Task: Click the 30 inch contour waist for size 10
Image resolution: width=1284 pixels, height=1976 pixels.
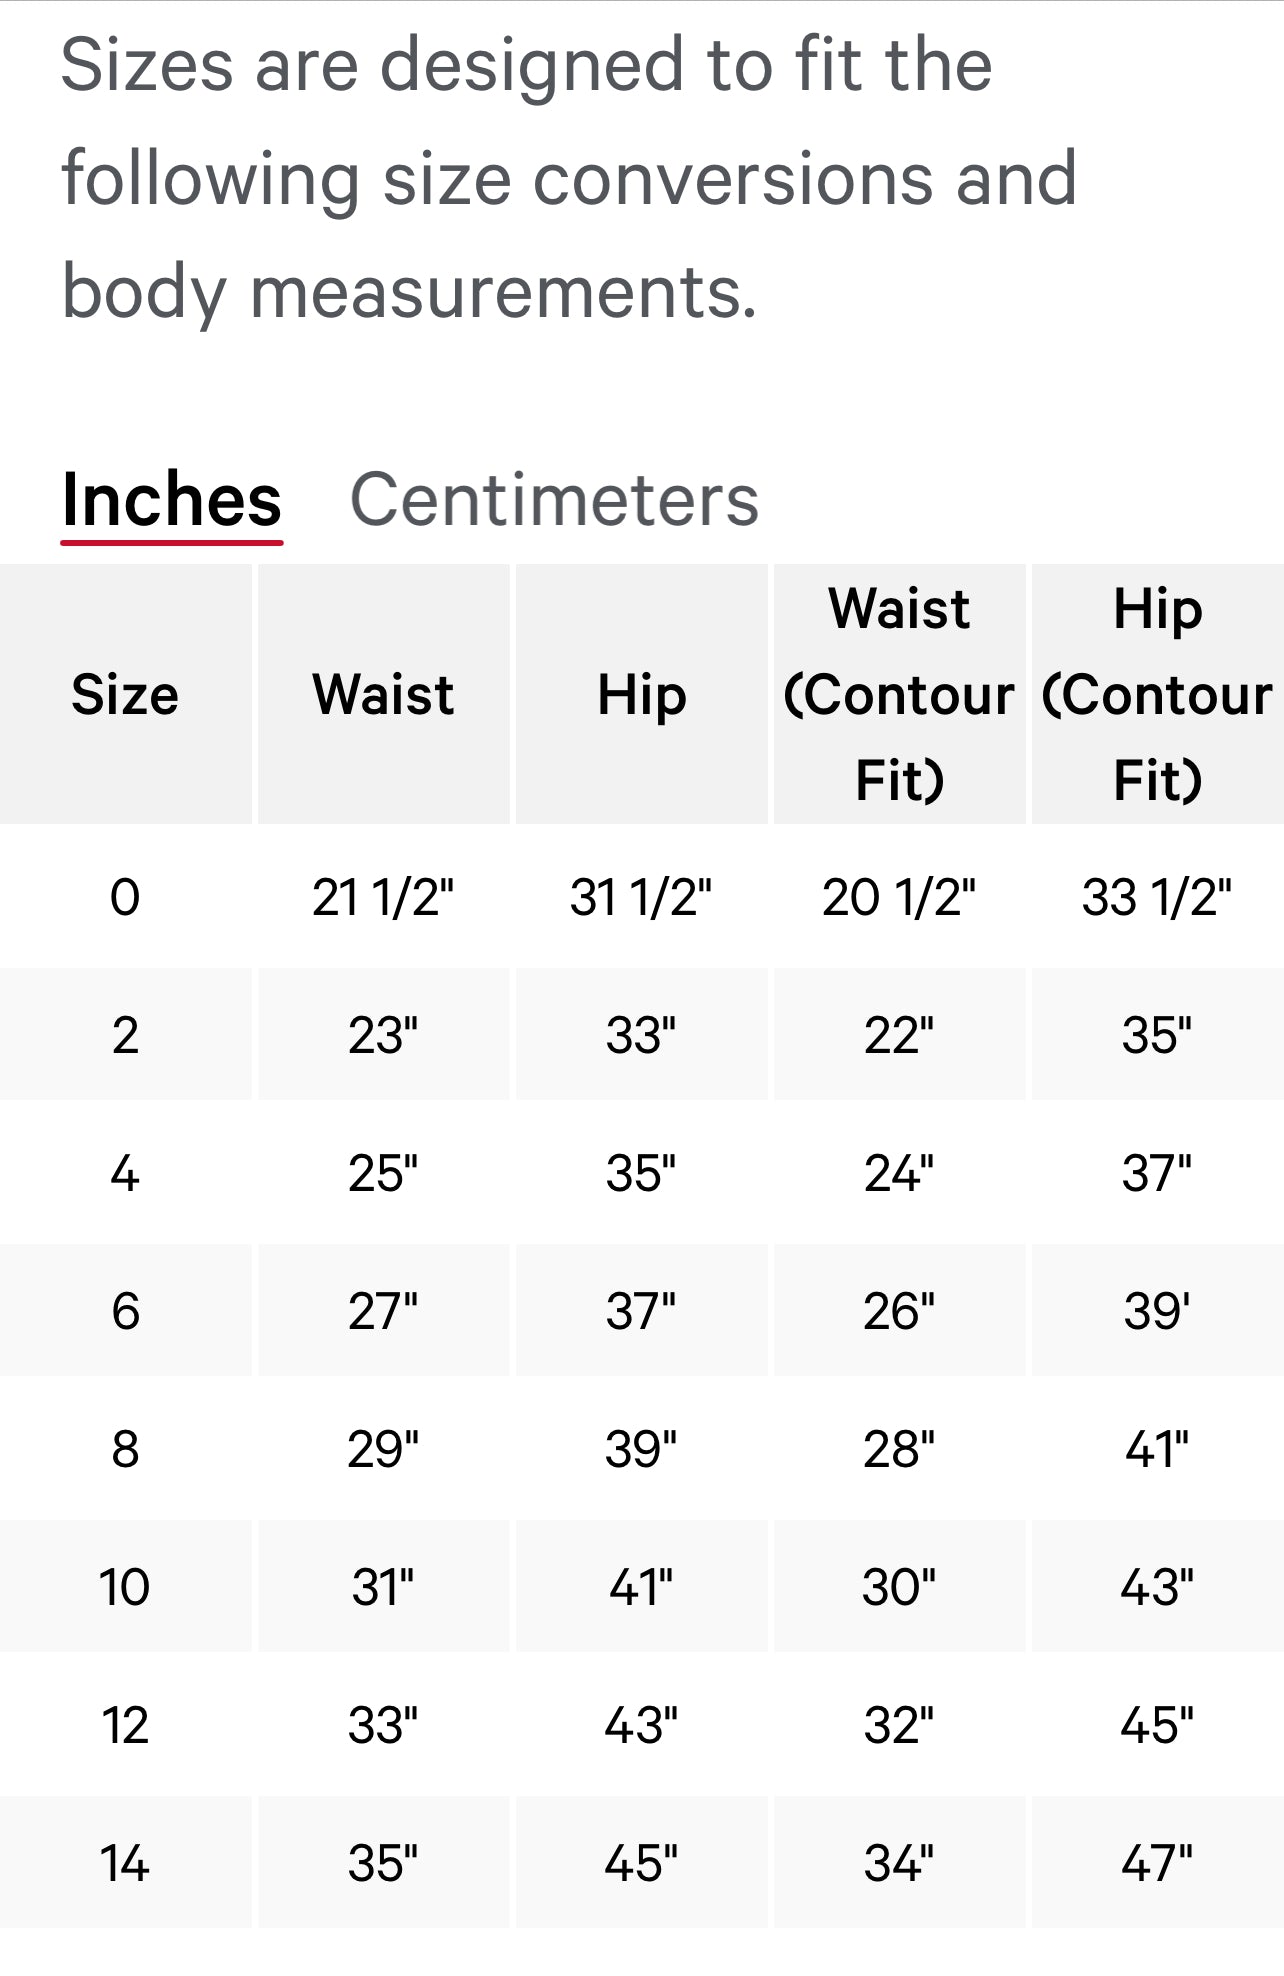Action: point(898,1585)
